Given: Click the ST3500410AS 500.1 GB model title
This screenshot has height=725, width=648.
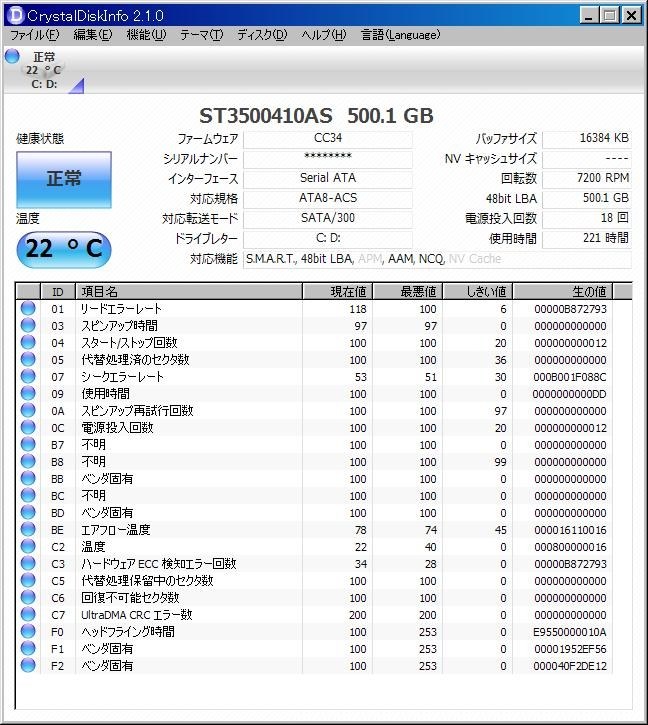Looking at the screenshot, I should click(316, 116).
